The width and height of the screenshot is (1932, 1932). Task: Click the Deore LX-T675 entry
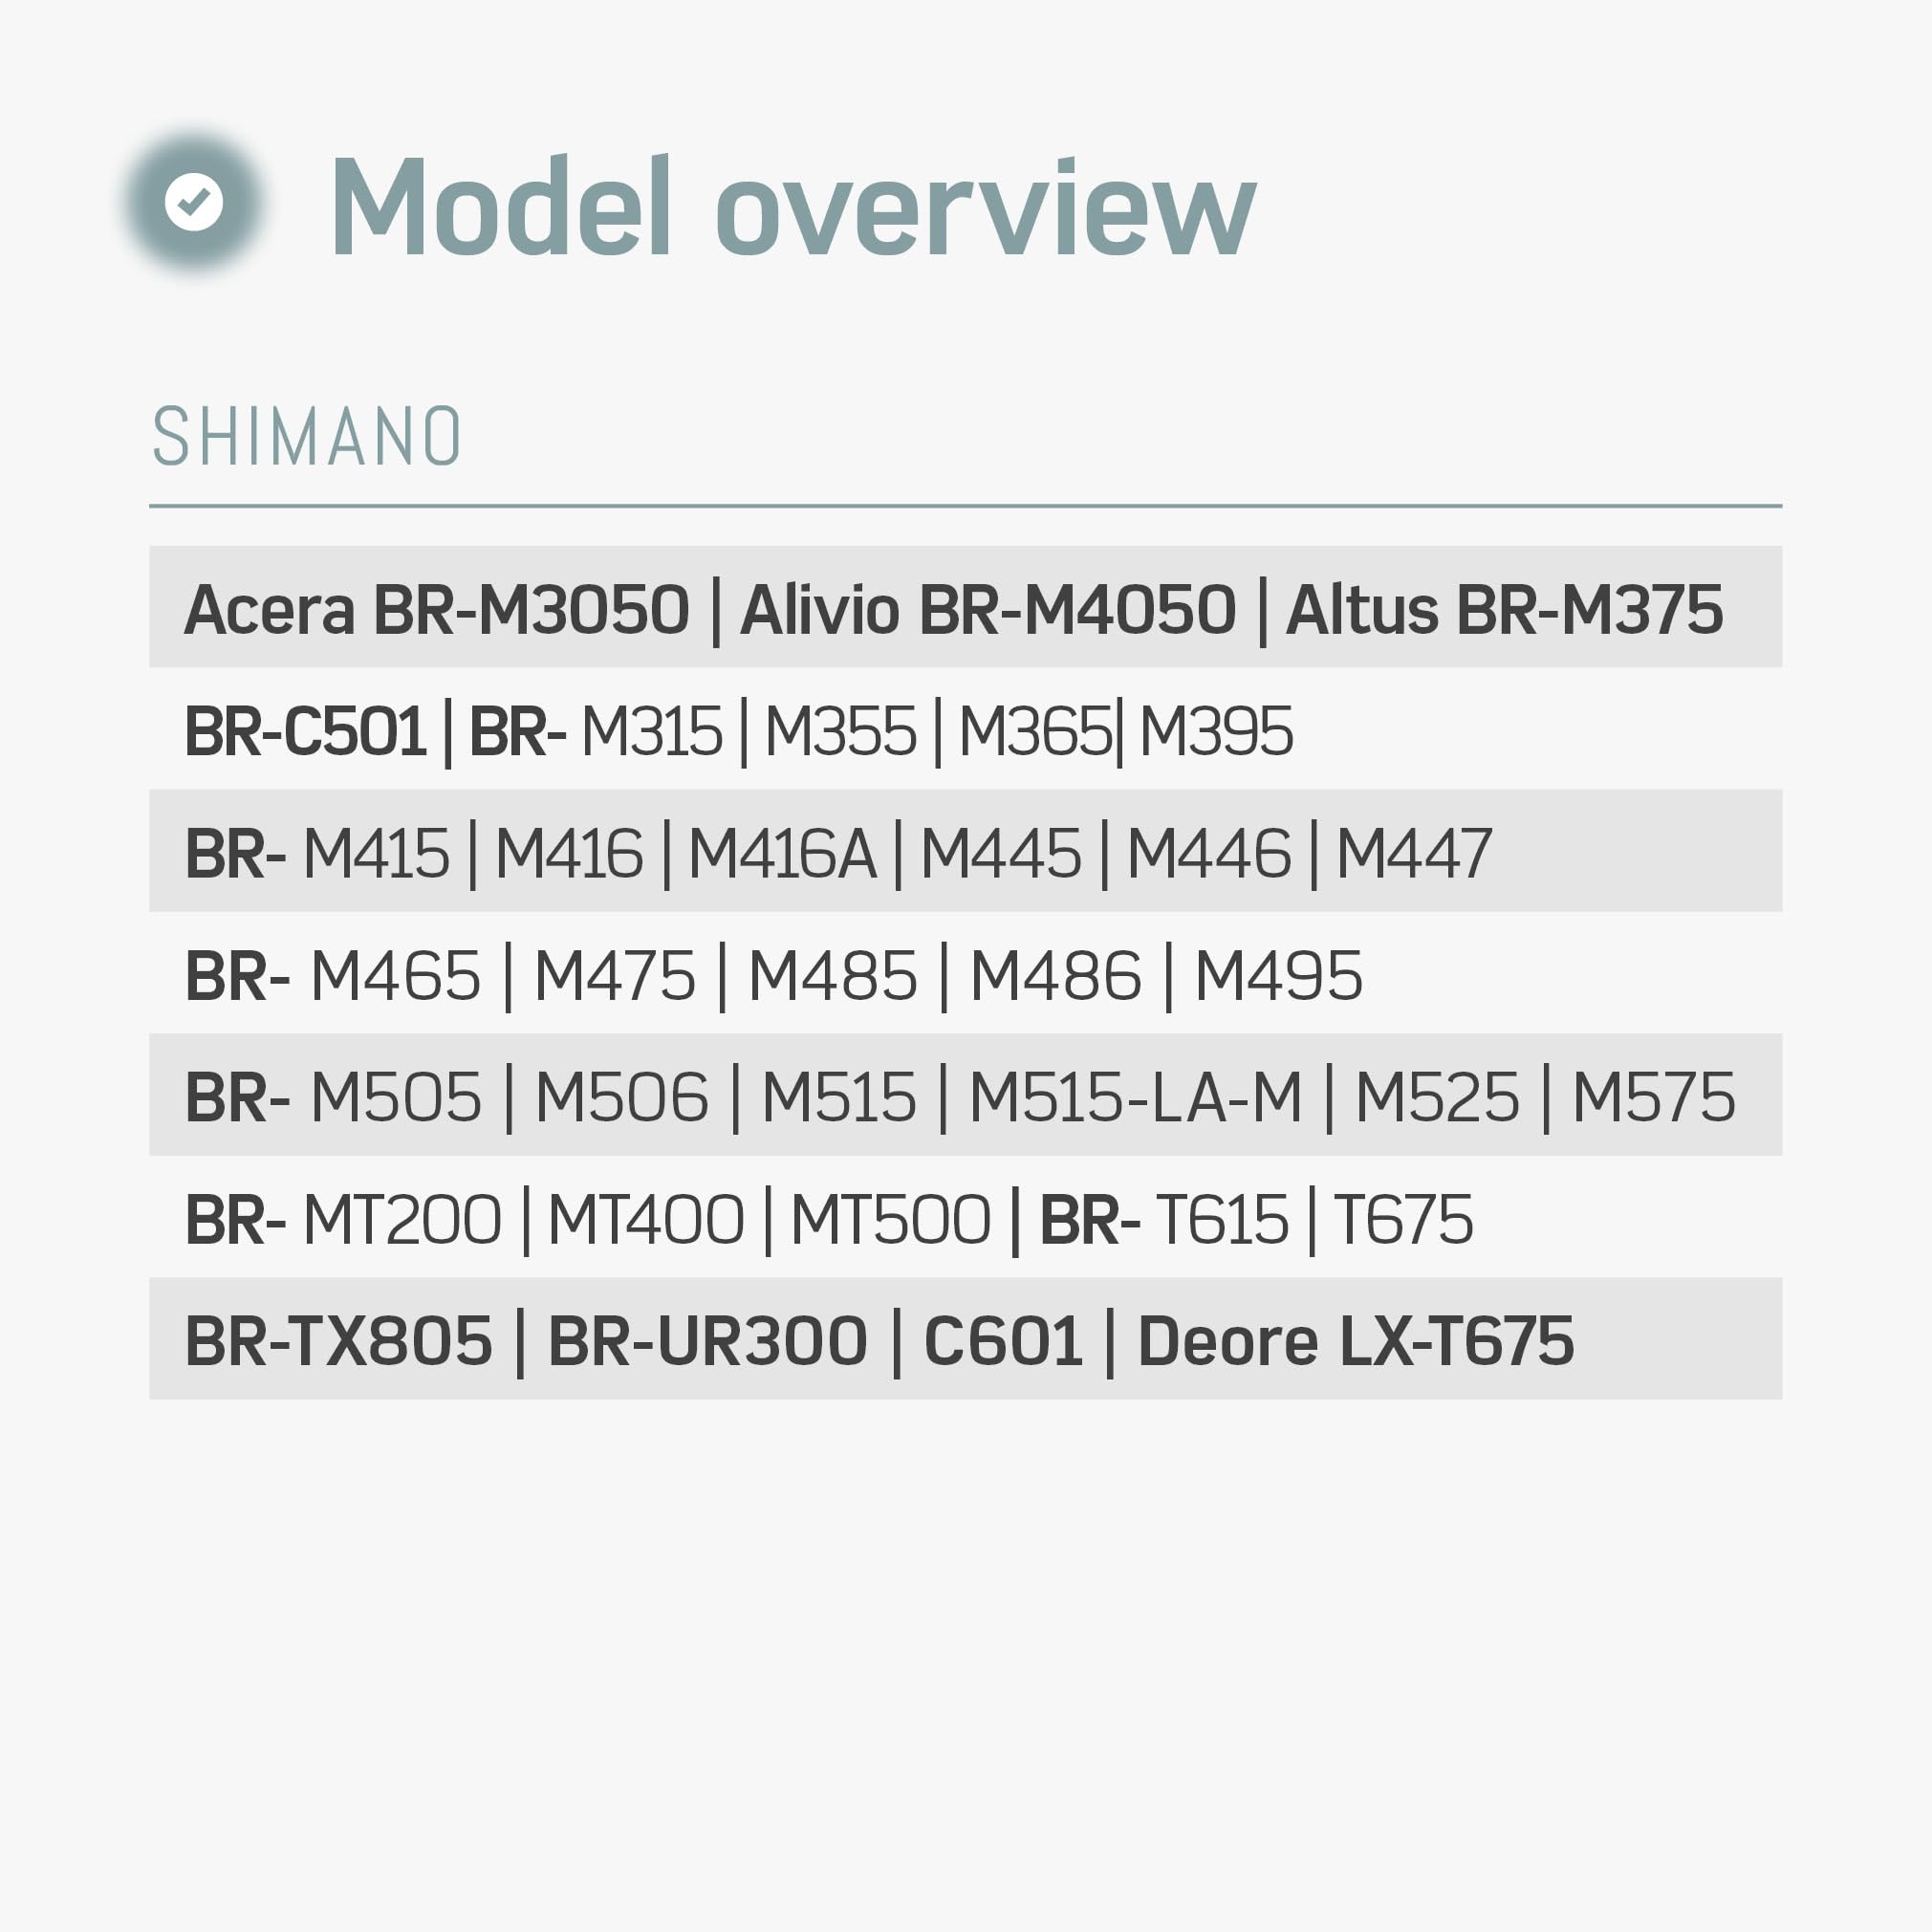(1356, 1342)
